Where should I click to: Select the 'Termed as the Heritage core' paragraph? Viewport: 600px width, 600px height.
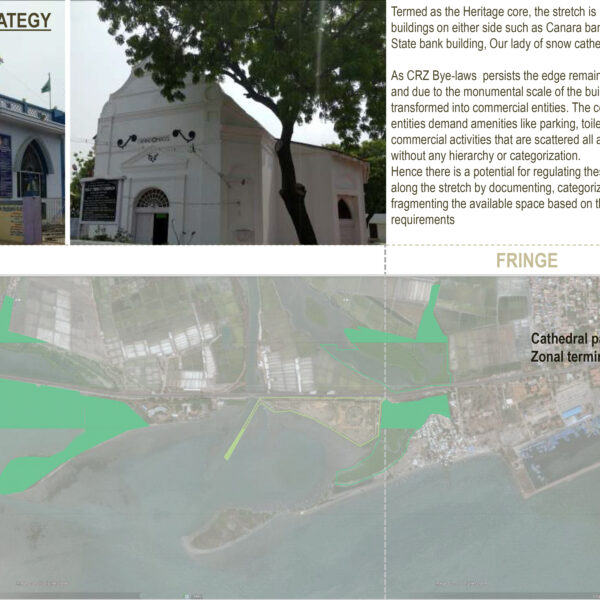coord(492,29)
